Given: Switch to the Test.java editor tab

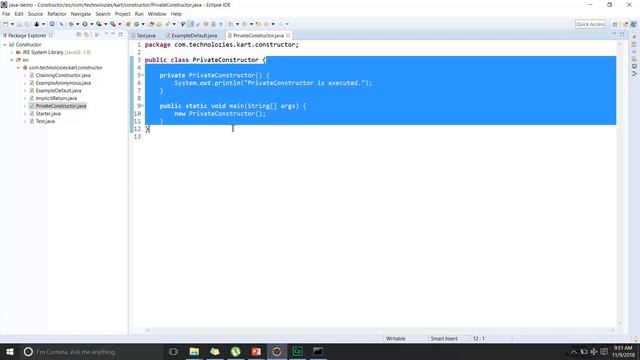Looking at the screenshot, I should point(146,36).
